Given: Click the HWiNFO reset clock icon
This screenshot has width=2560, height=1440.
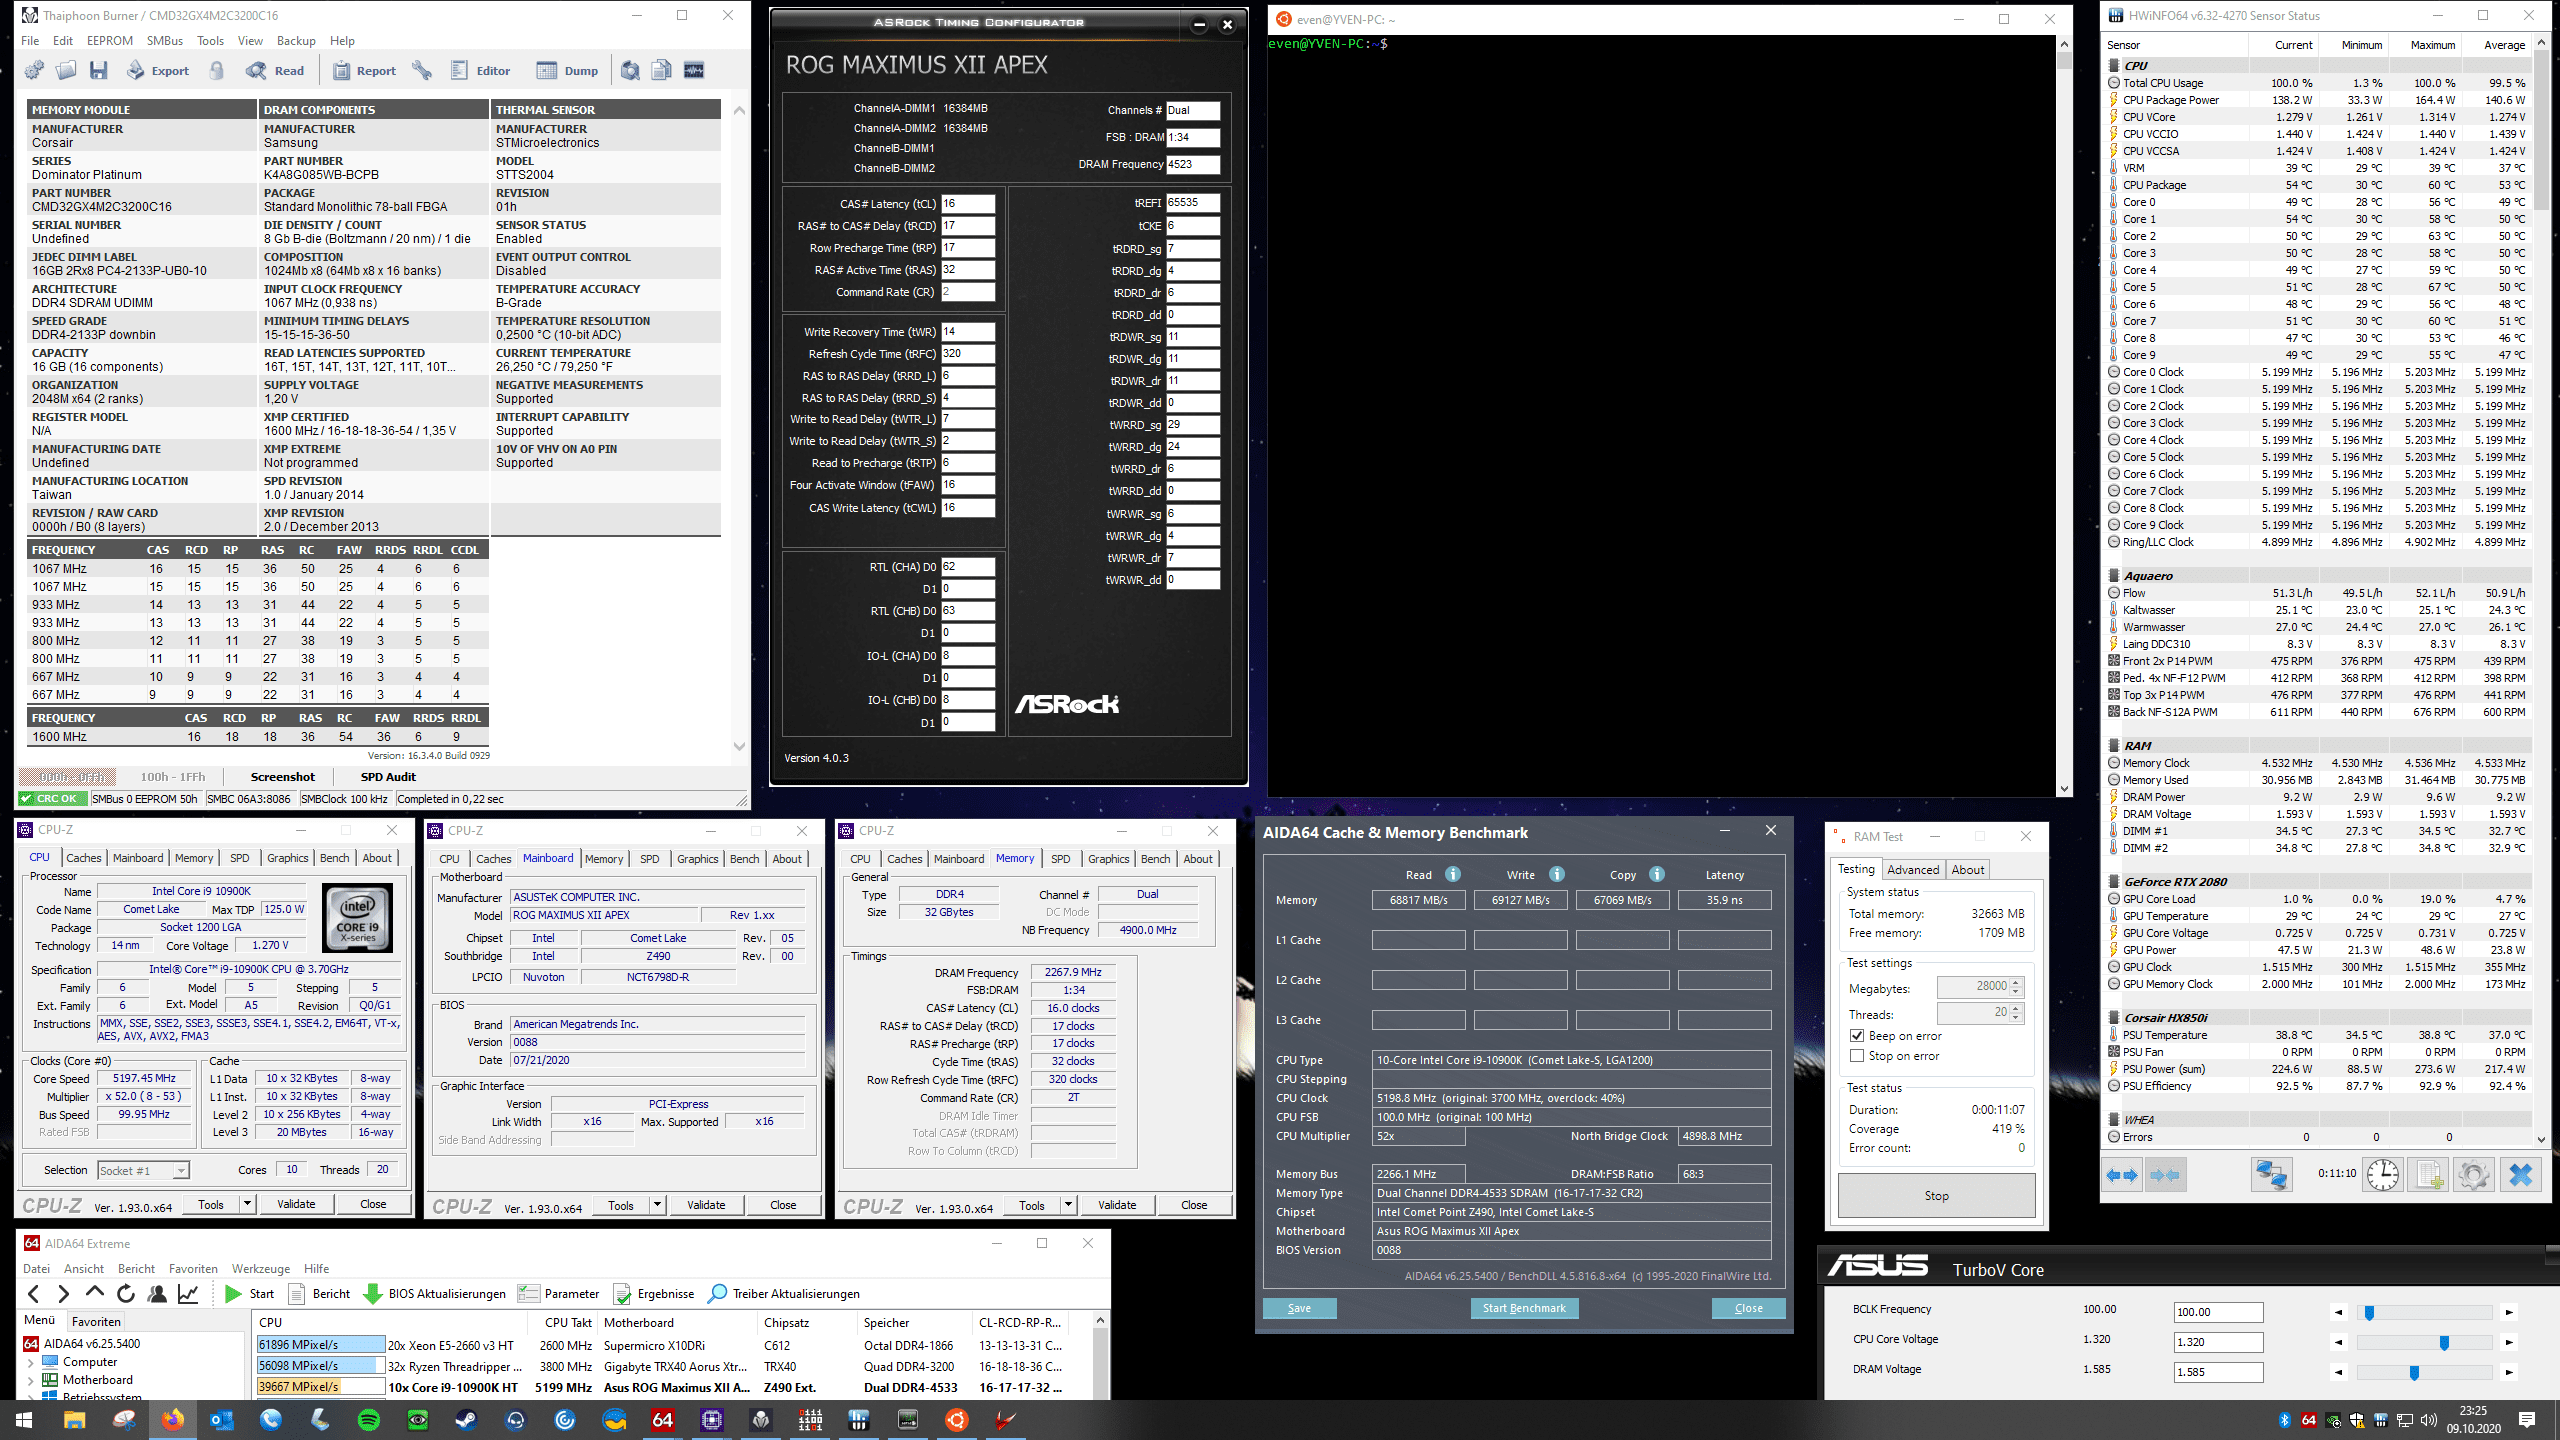Looking at the screenshot, I should tap(2382, 1174).
